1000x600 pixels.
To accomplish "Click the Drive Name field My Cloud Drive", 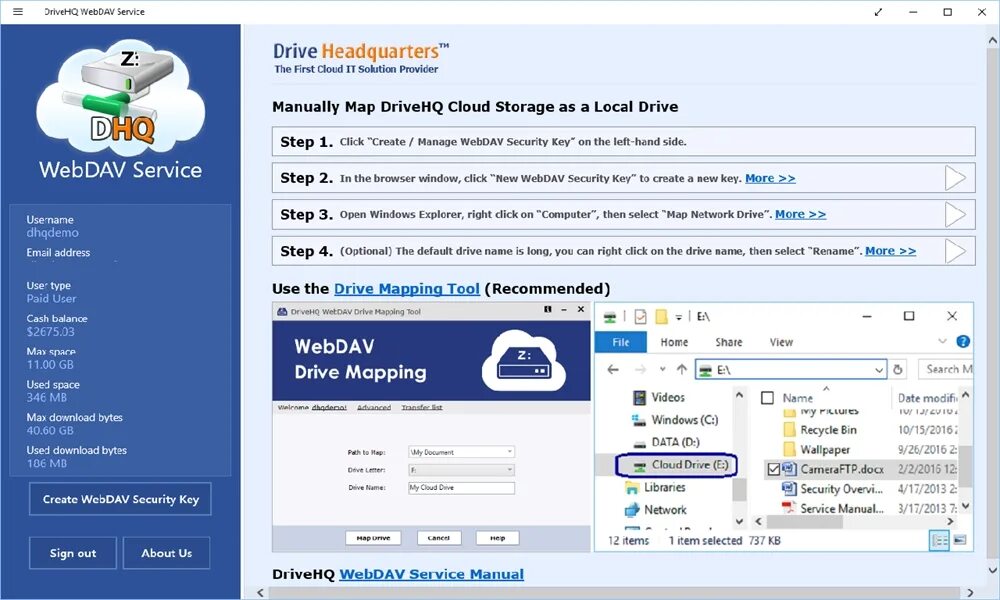I will [461, 488].
